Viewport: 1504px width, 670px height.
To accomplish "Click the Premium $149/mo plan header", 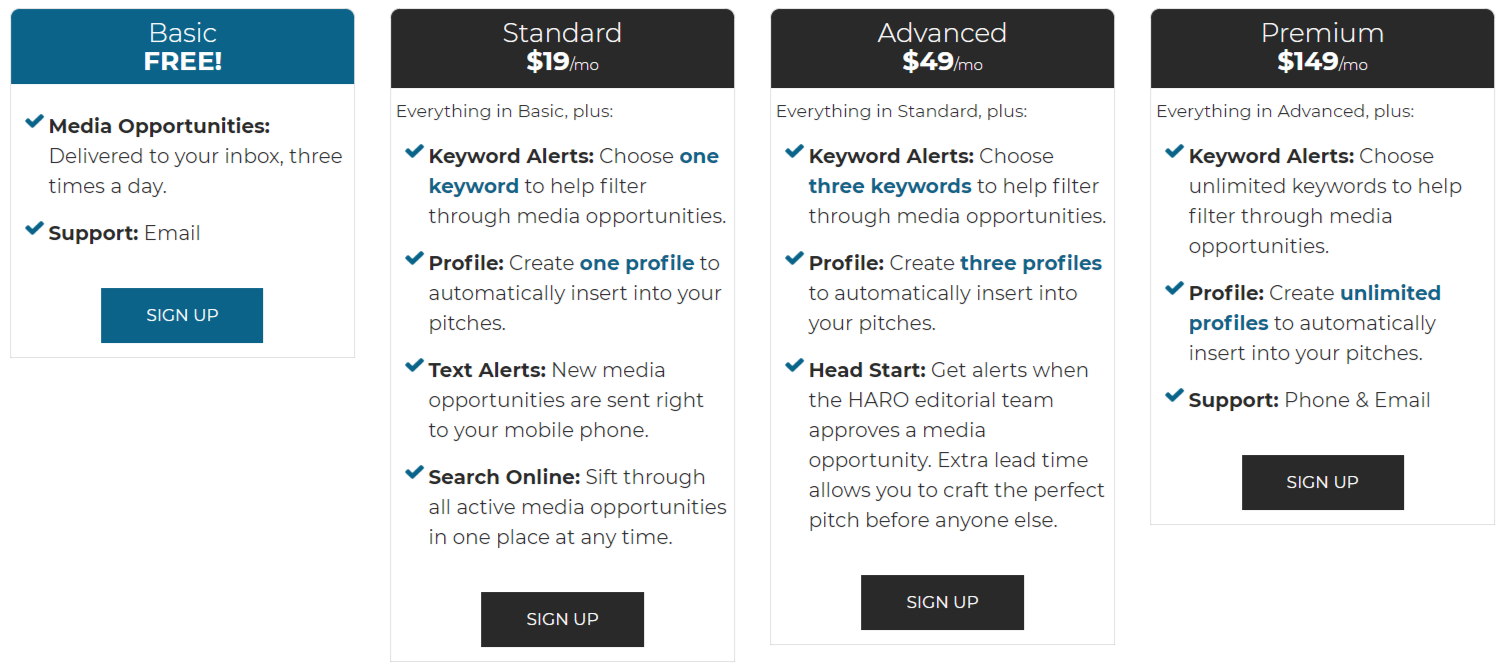I will [1322, 48].
